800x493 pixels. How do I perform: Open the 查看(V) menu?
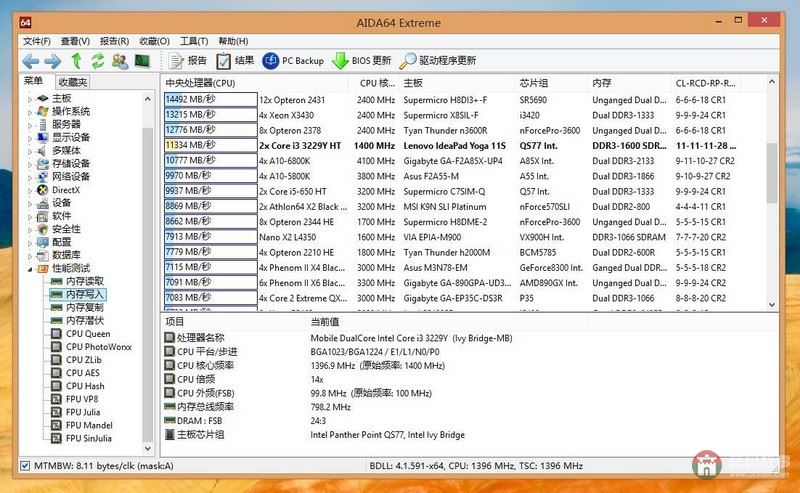pos(75,41)
